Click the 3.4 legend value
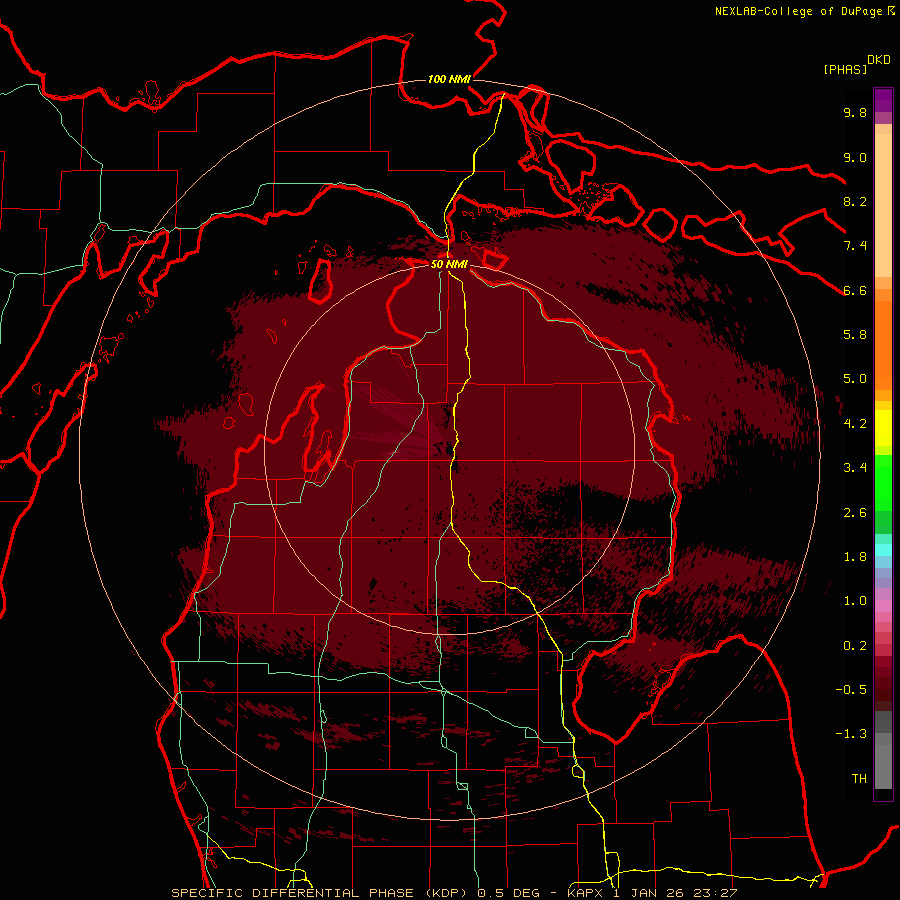Image resolution: width=900 pixels, height=900 pixels. tap(855, 468)
